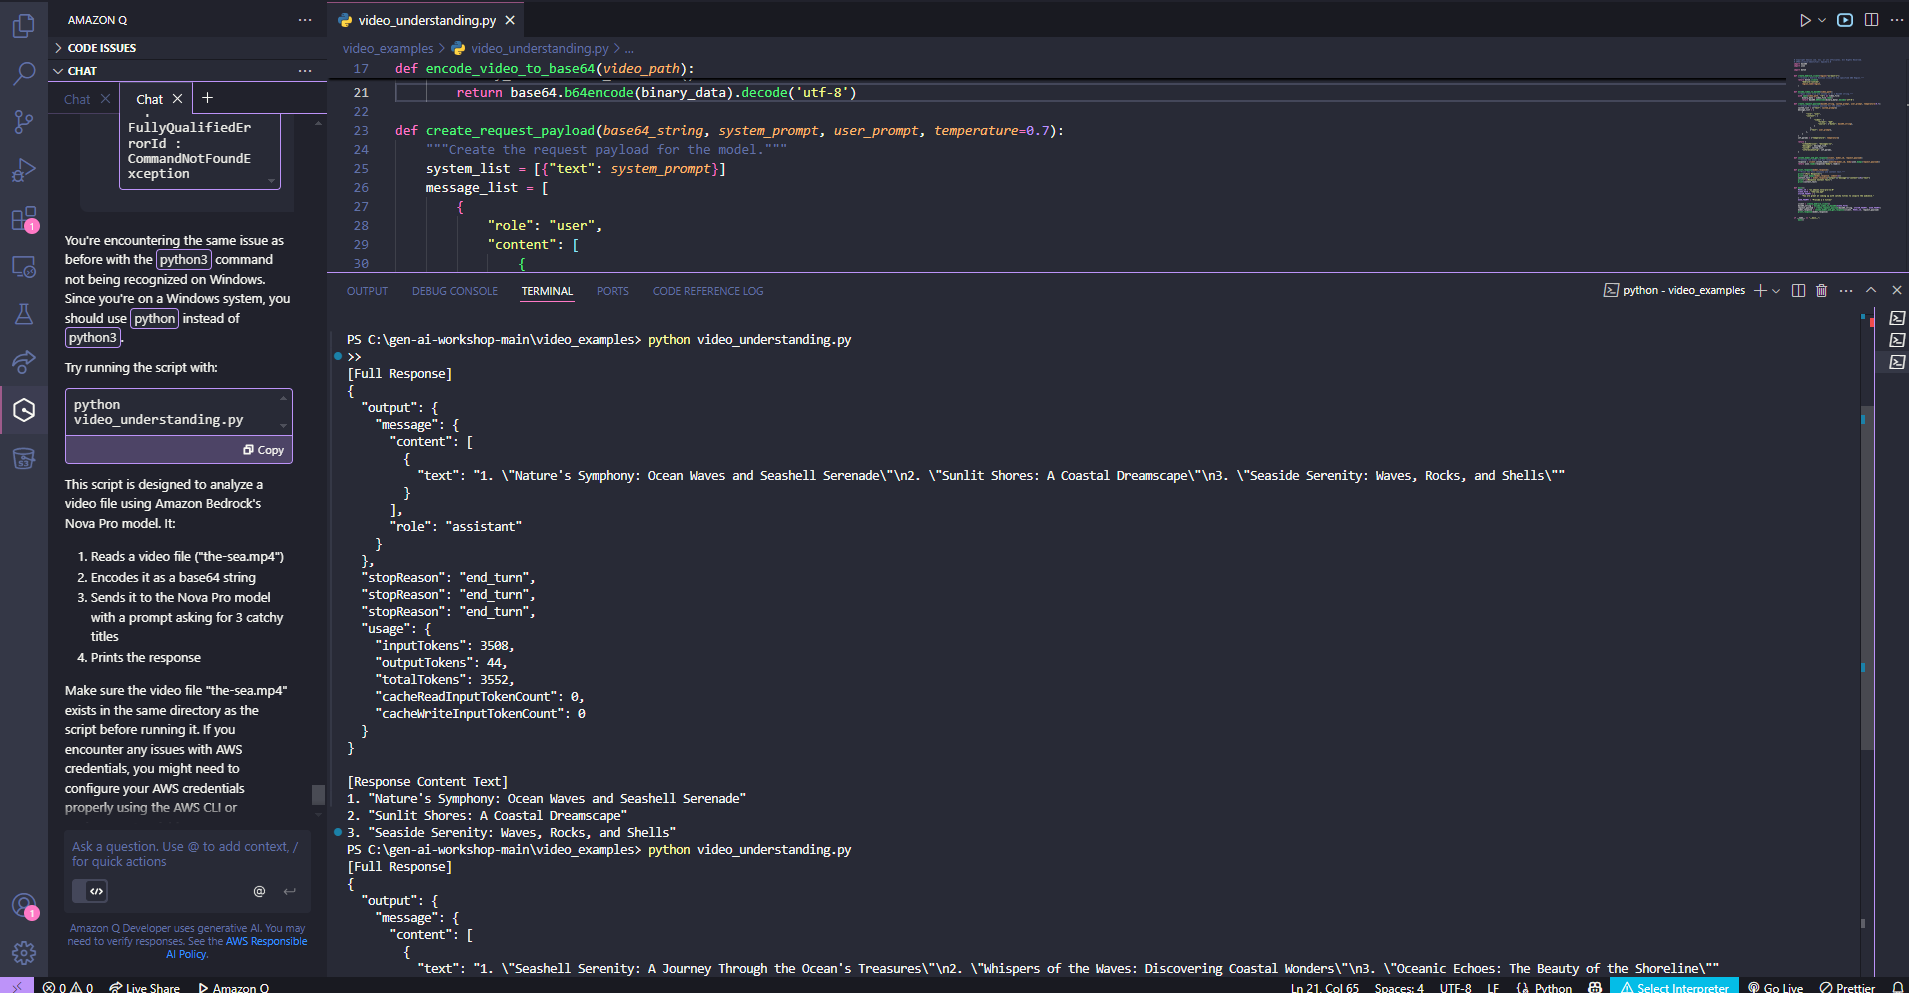1909x993 pixels.
Task: Open Run Python file dropdown arrow
Action: 1821,20
